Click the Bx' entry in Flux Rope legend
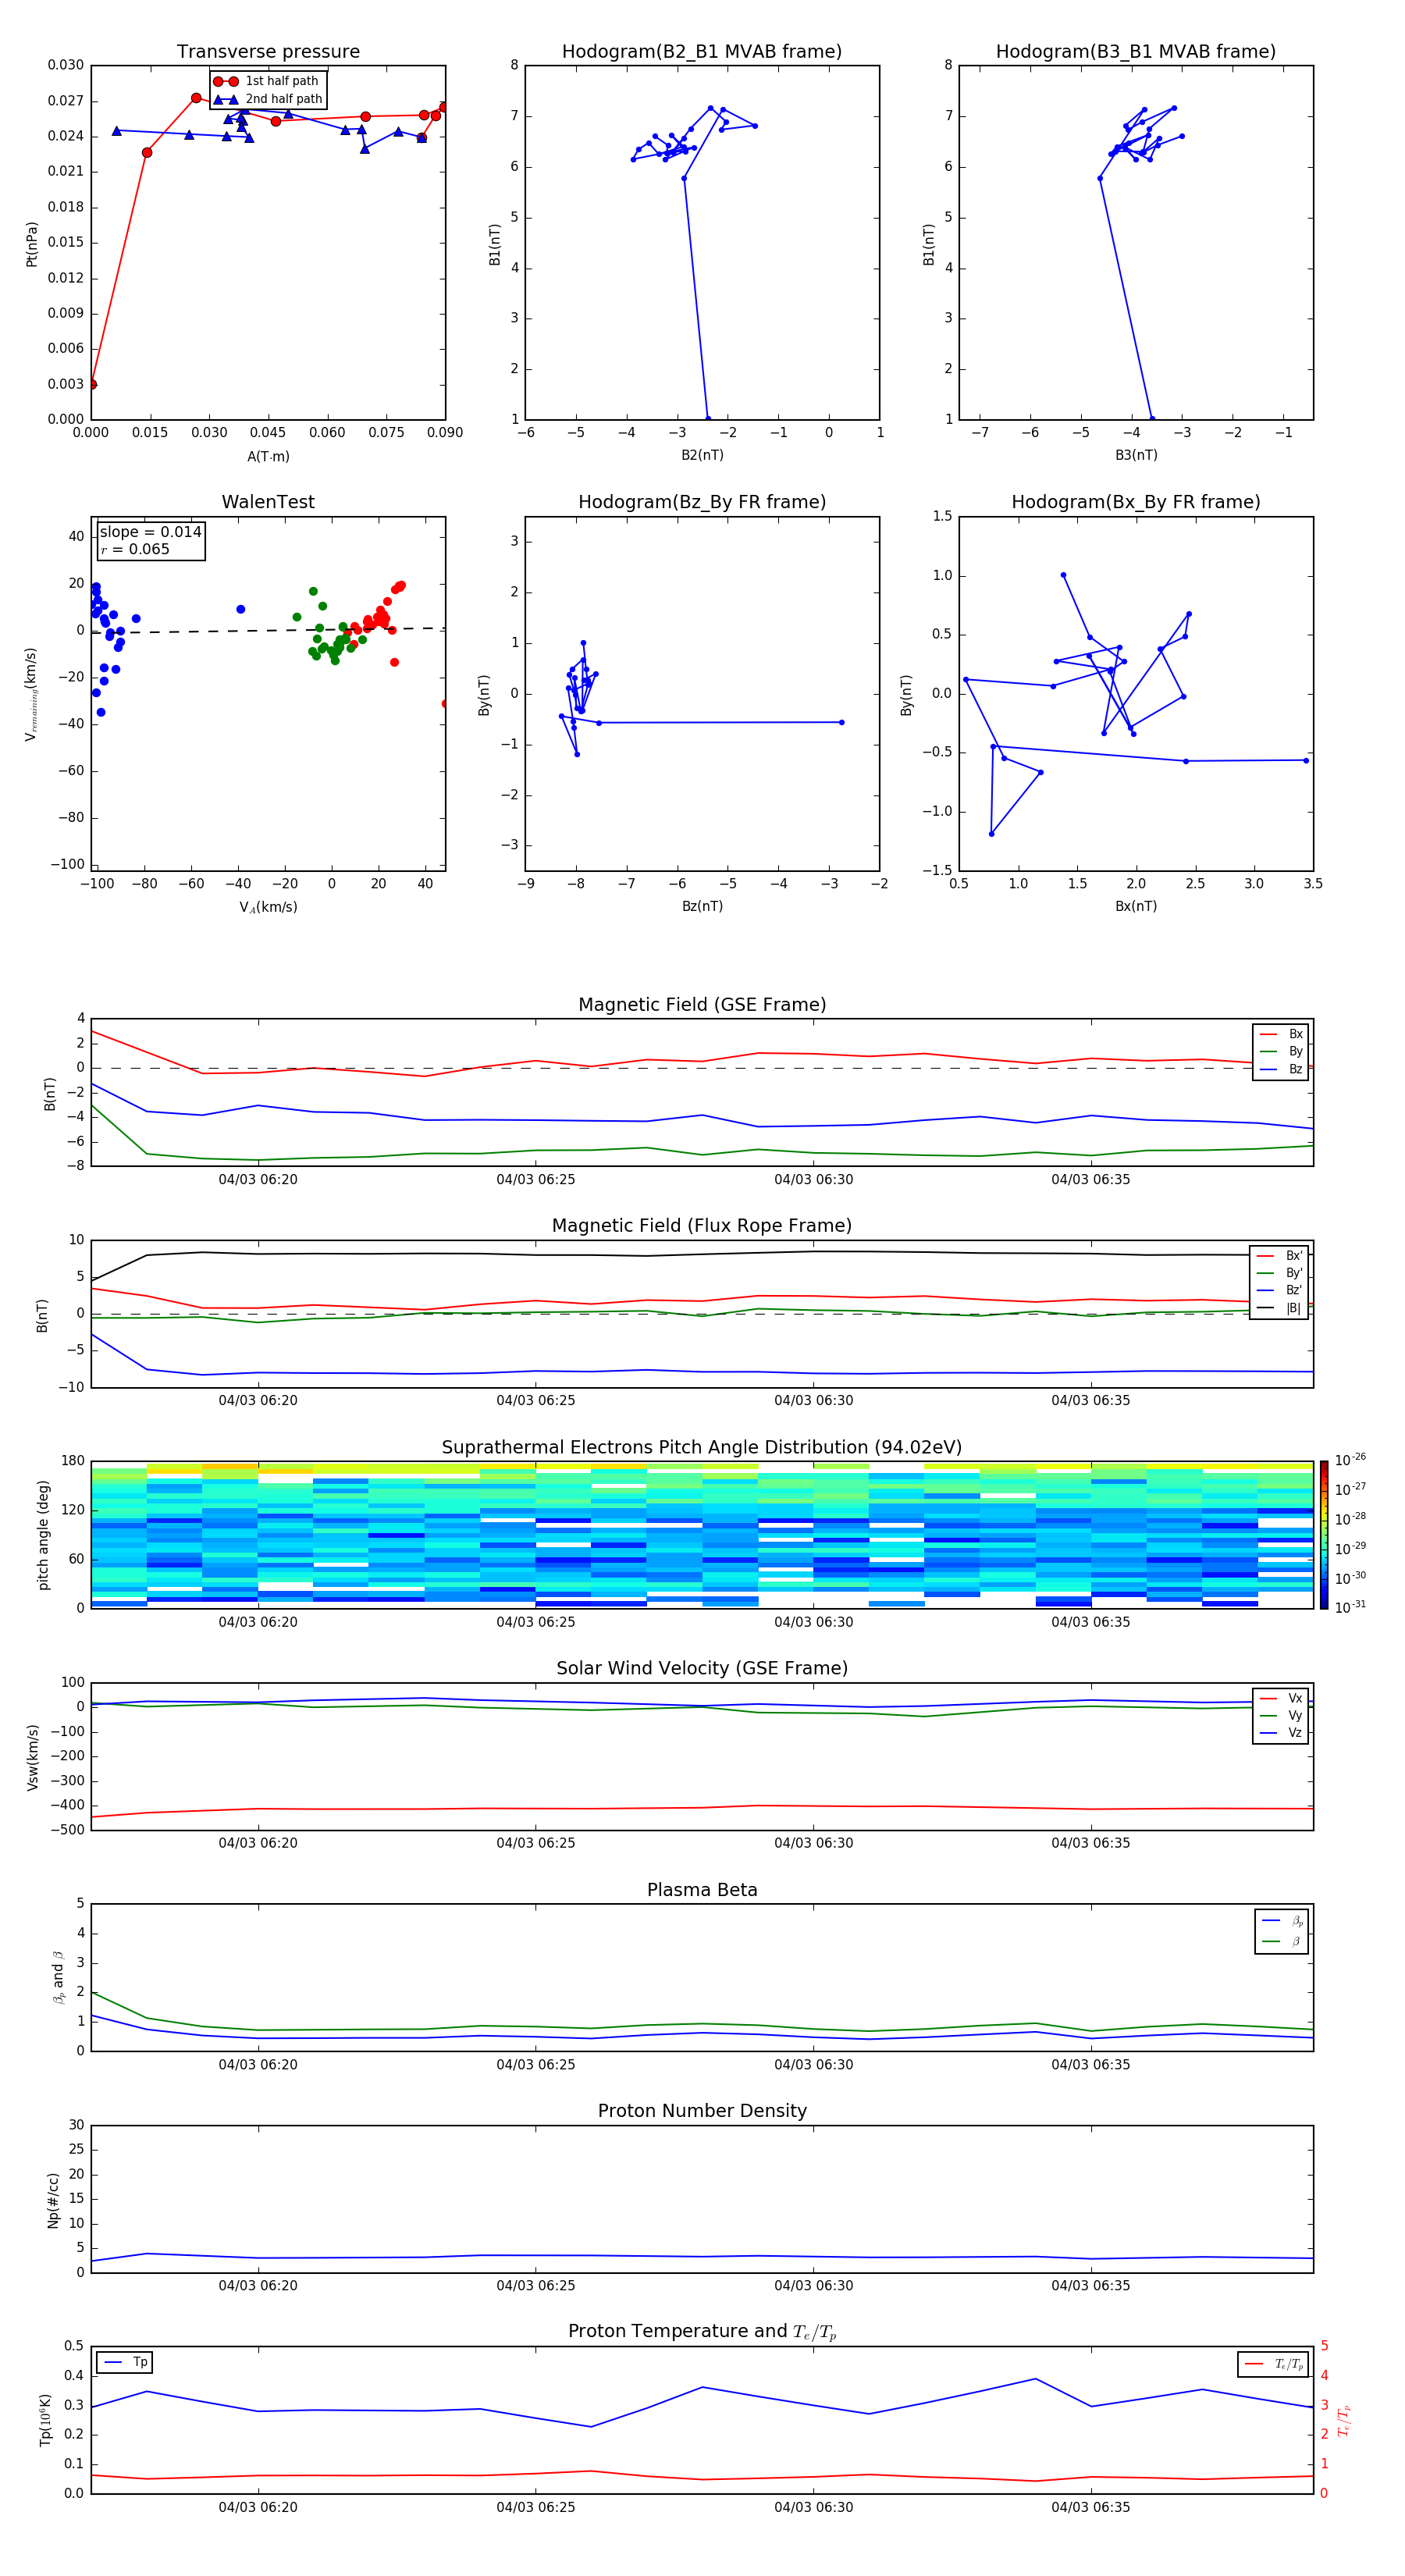1405x2576 pixels. coord(1280,1256)
